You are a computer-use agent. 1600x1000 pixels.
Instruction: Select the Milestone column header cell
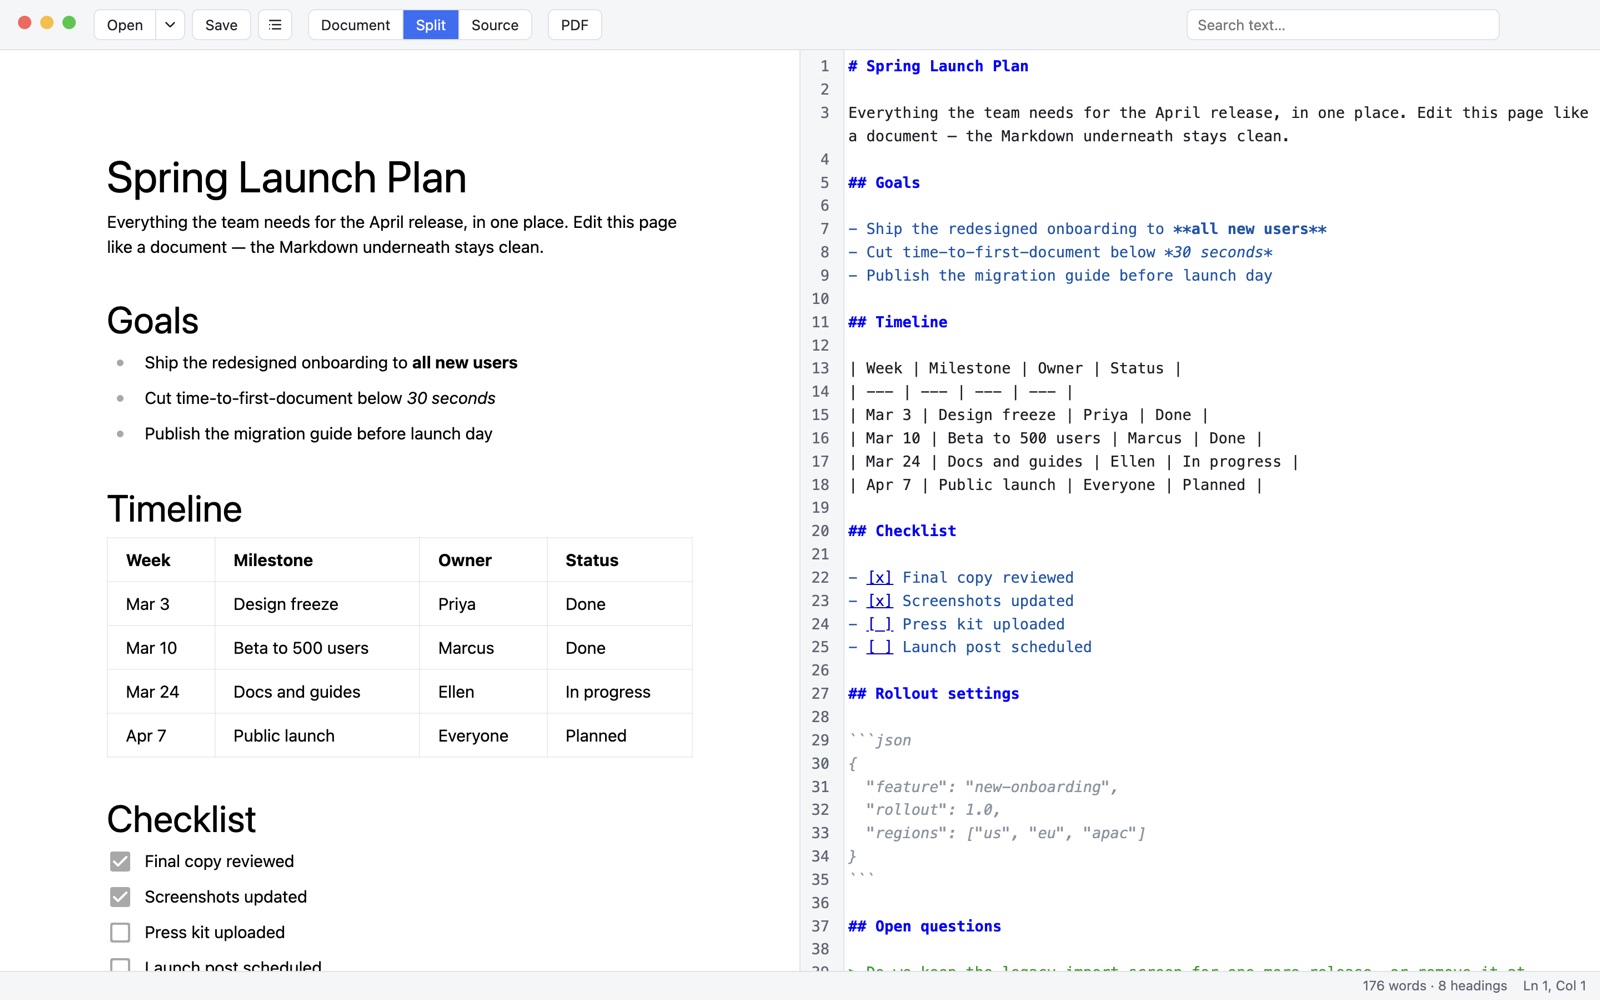[x=317, y=560]
